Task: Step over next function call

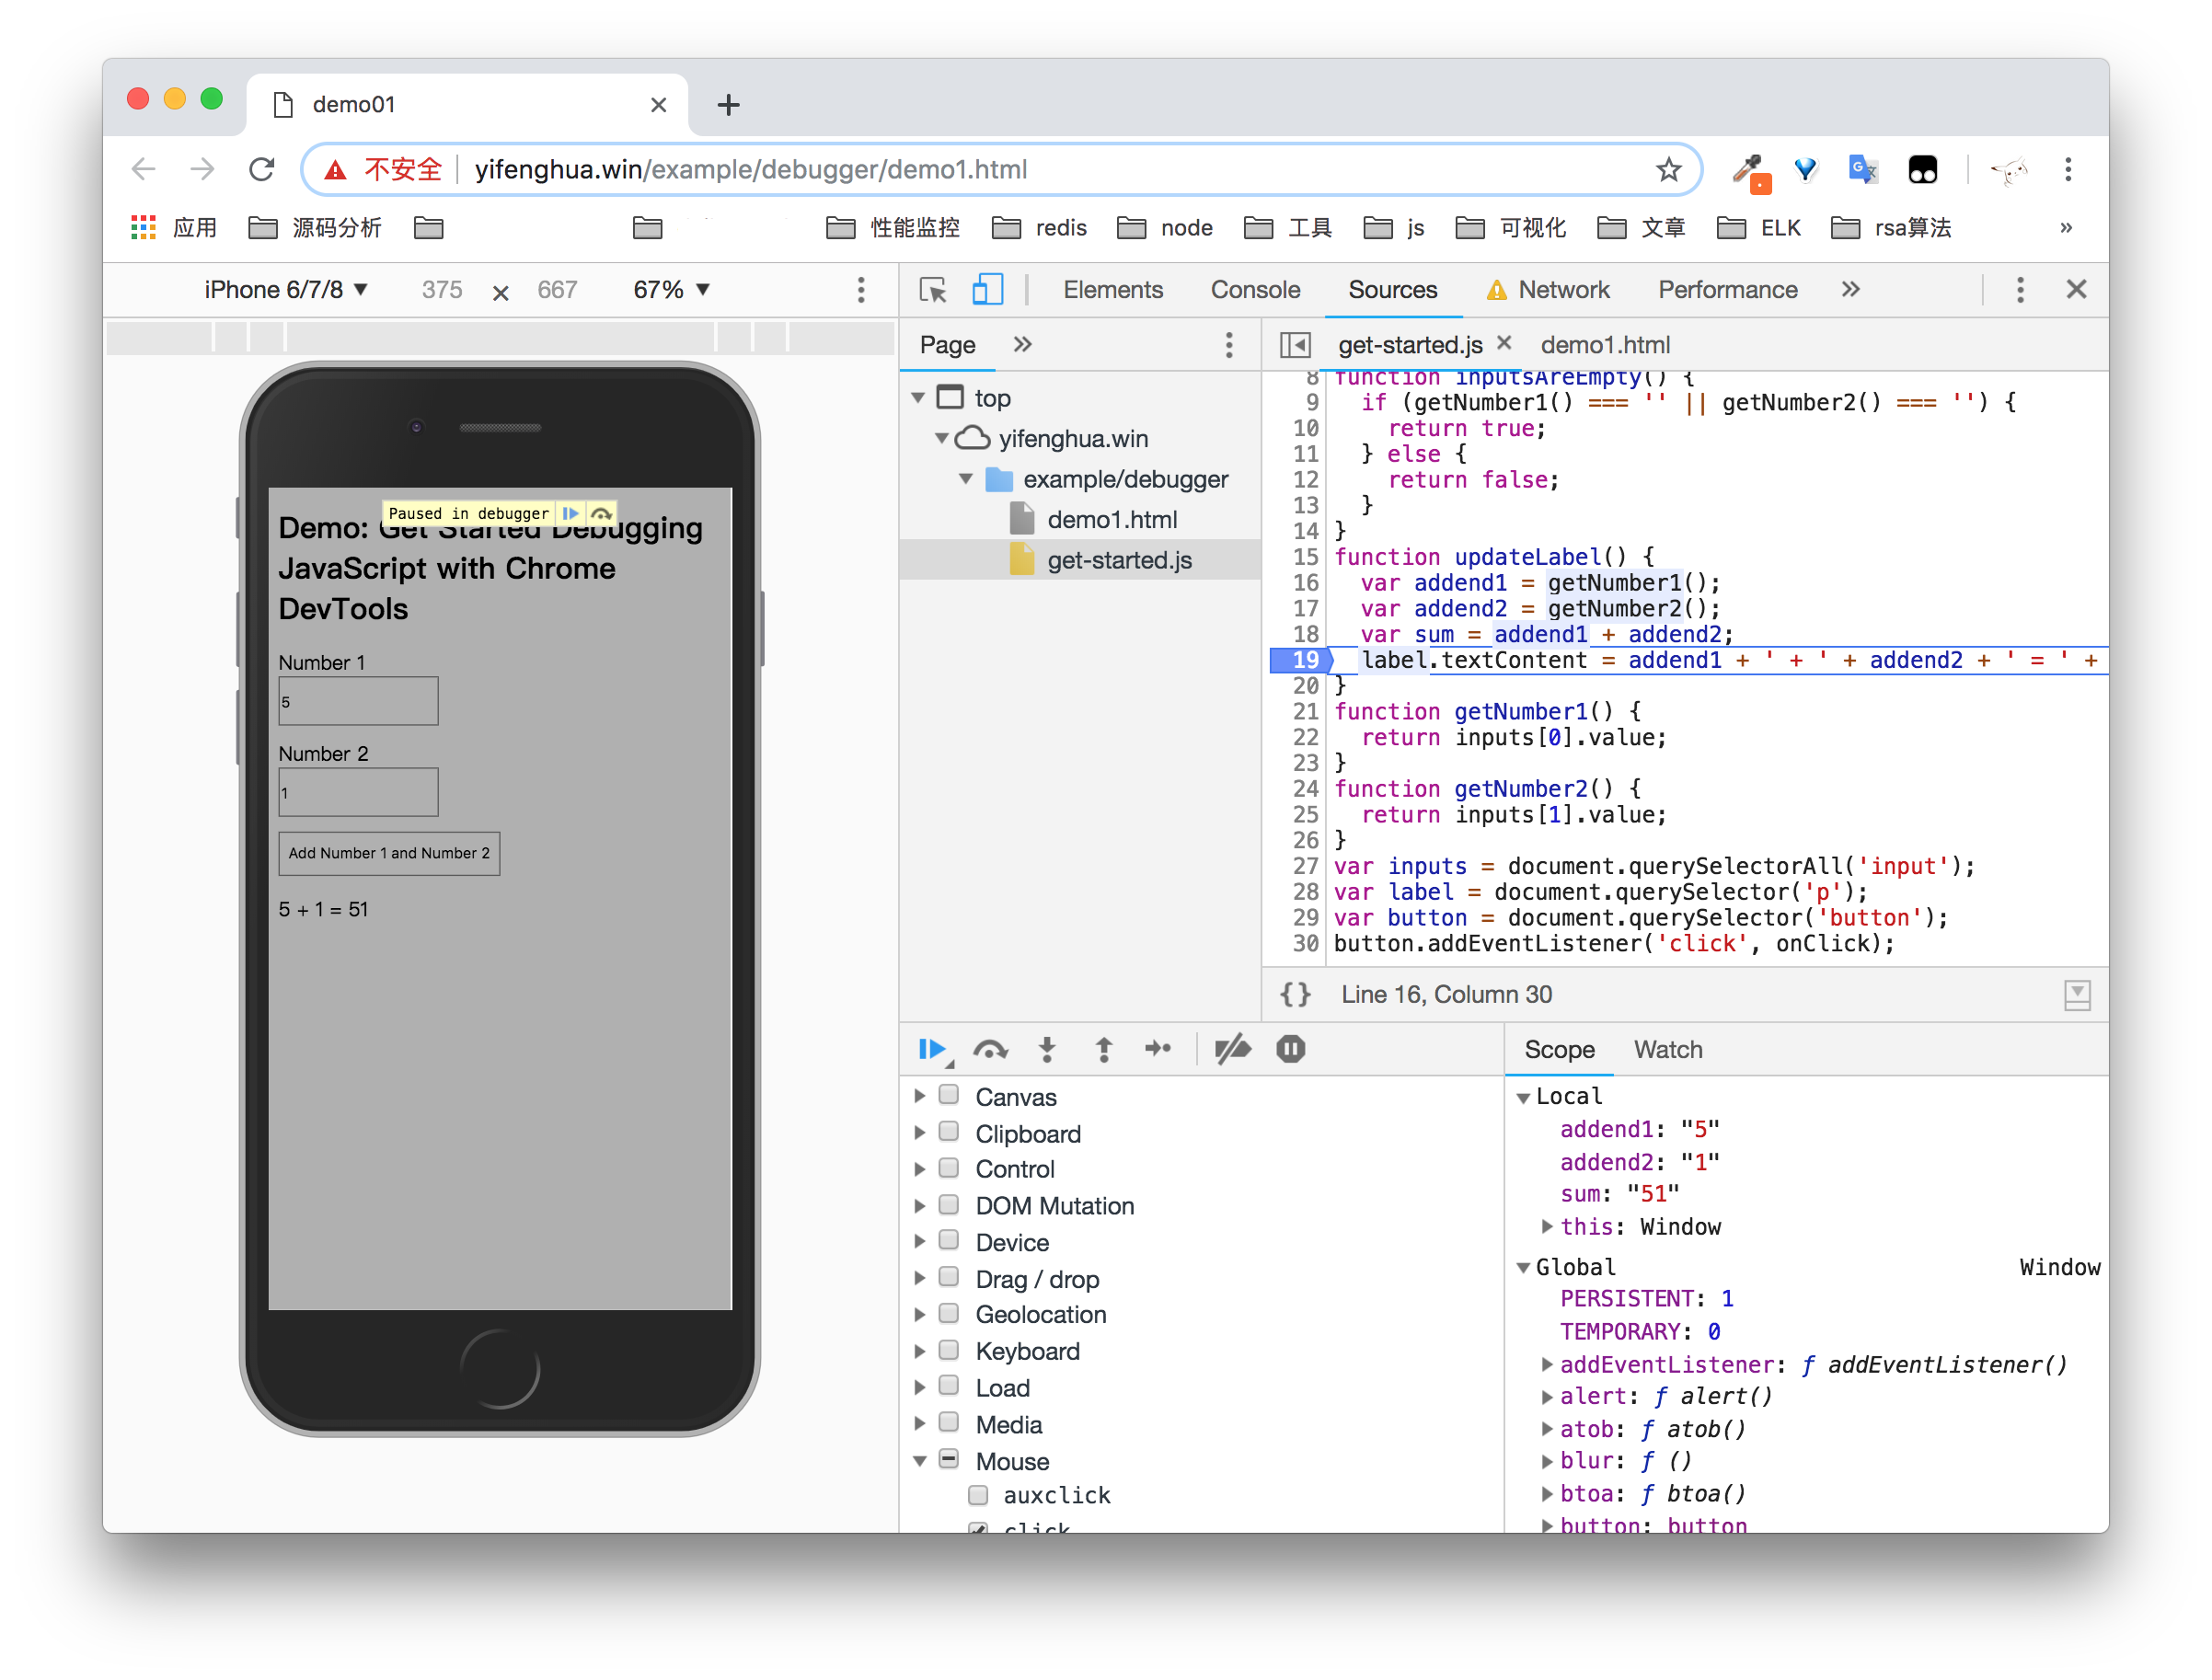Action: 990,1049
